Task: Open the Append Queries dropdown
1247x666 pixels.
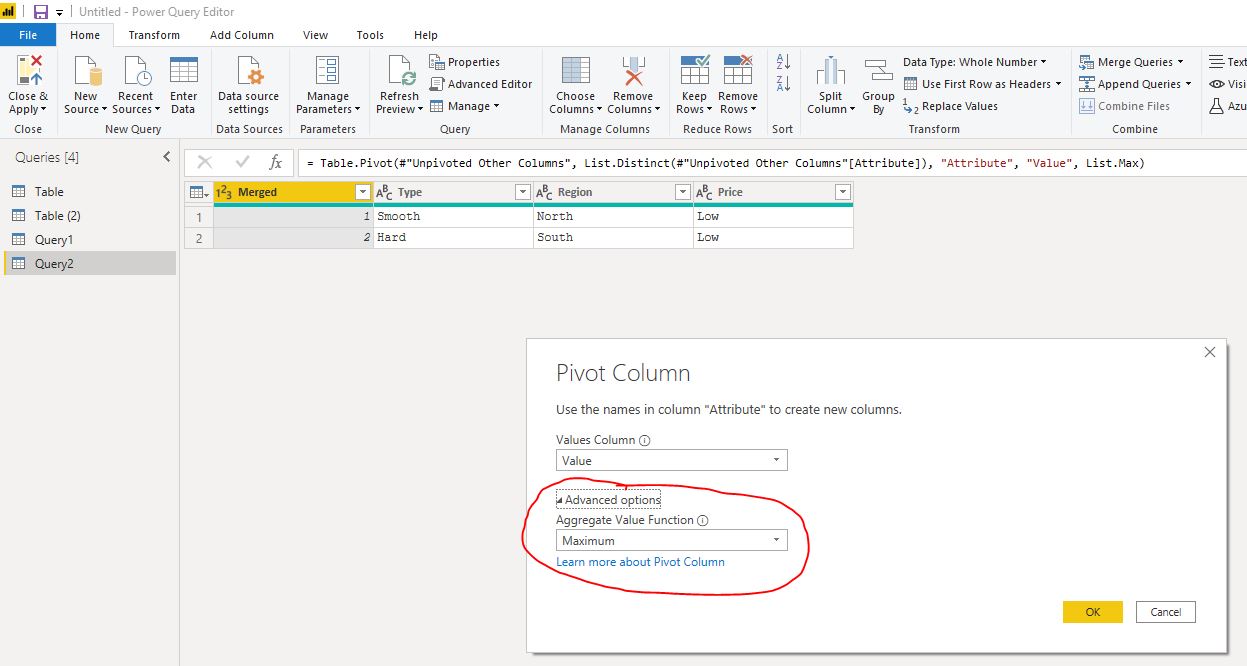Action: click(x=1136, y=84)
